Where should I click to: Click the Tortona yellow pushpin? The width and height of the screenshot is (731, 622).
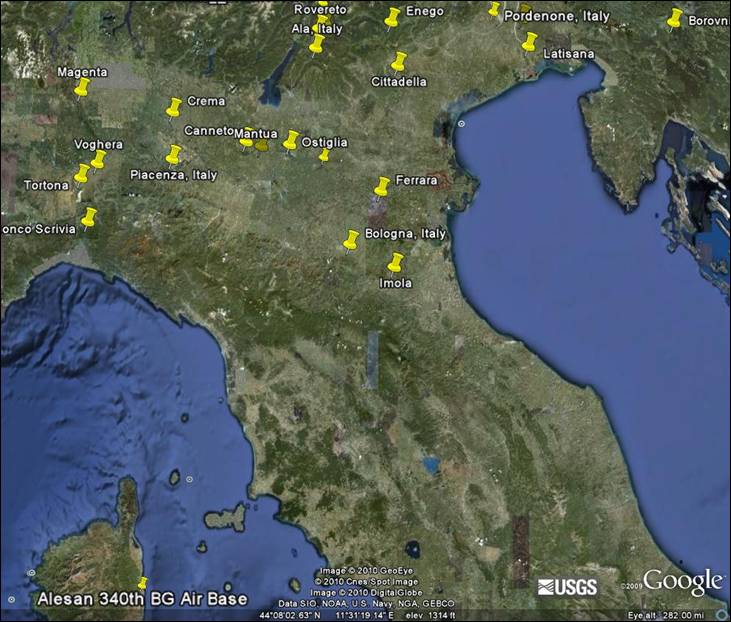(x=82, y=174)
